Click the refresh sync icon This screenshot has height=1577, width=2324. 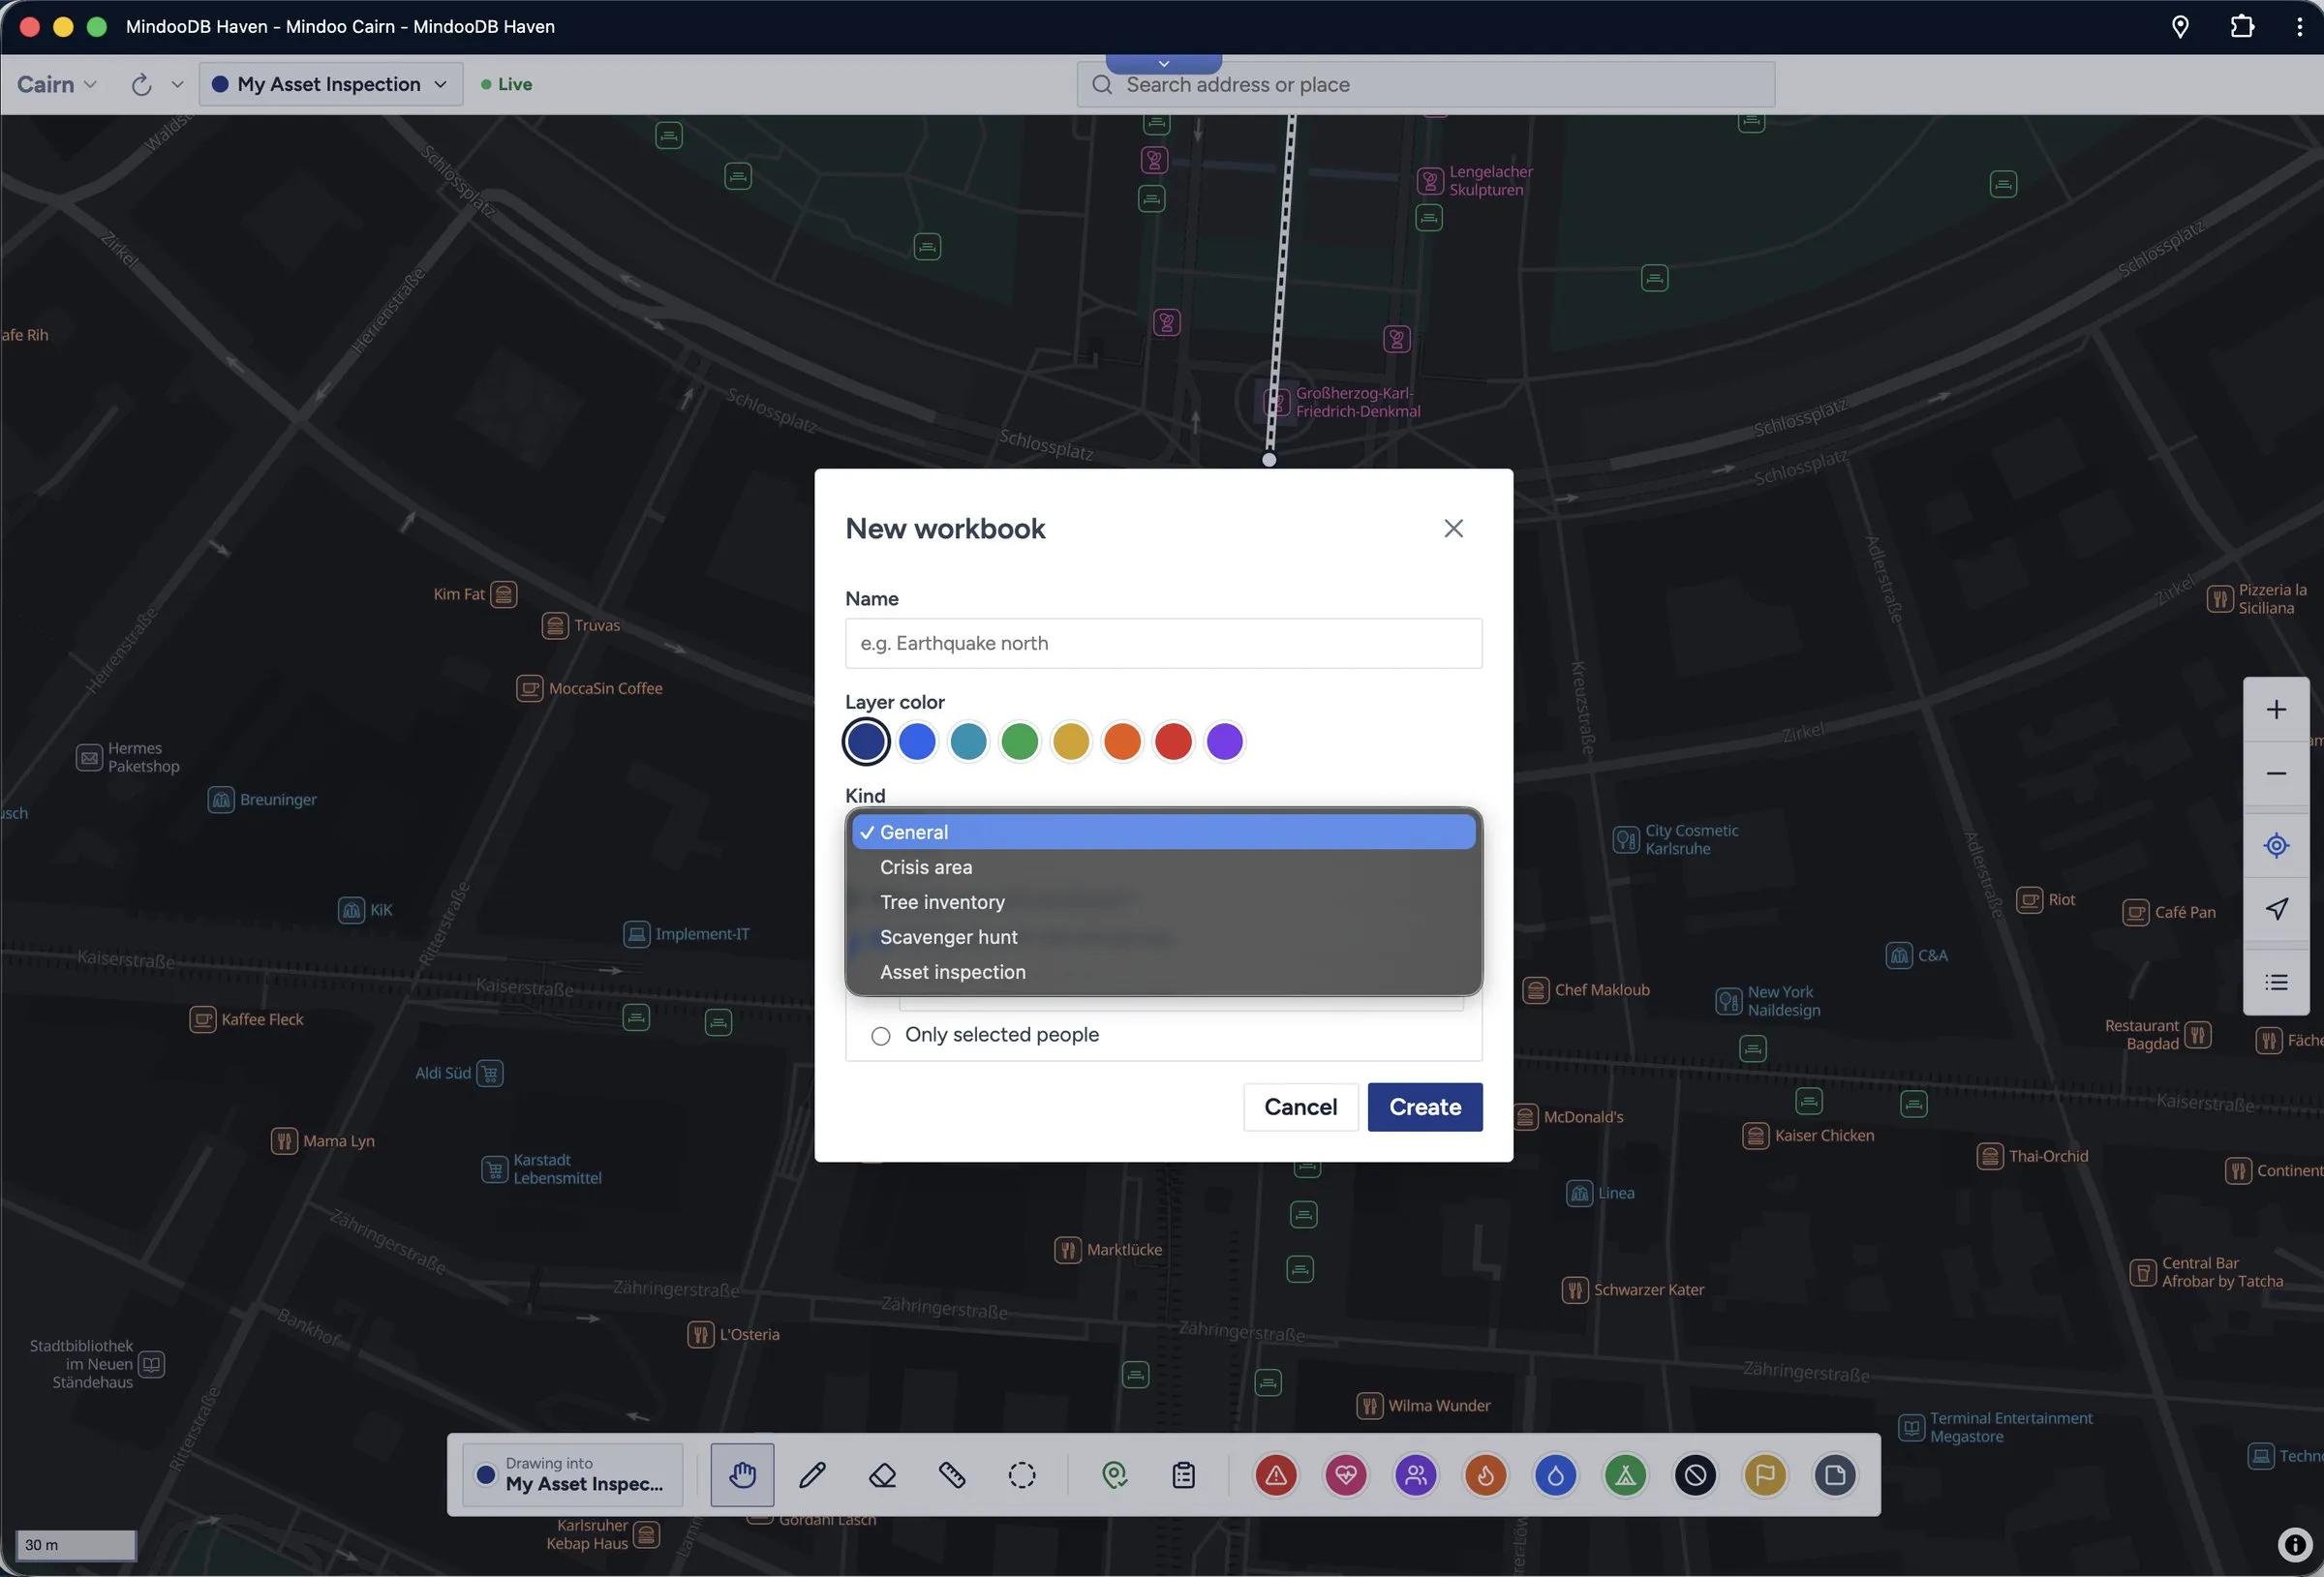141,84
